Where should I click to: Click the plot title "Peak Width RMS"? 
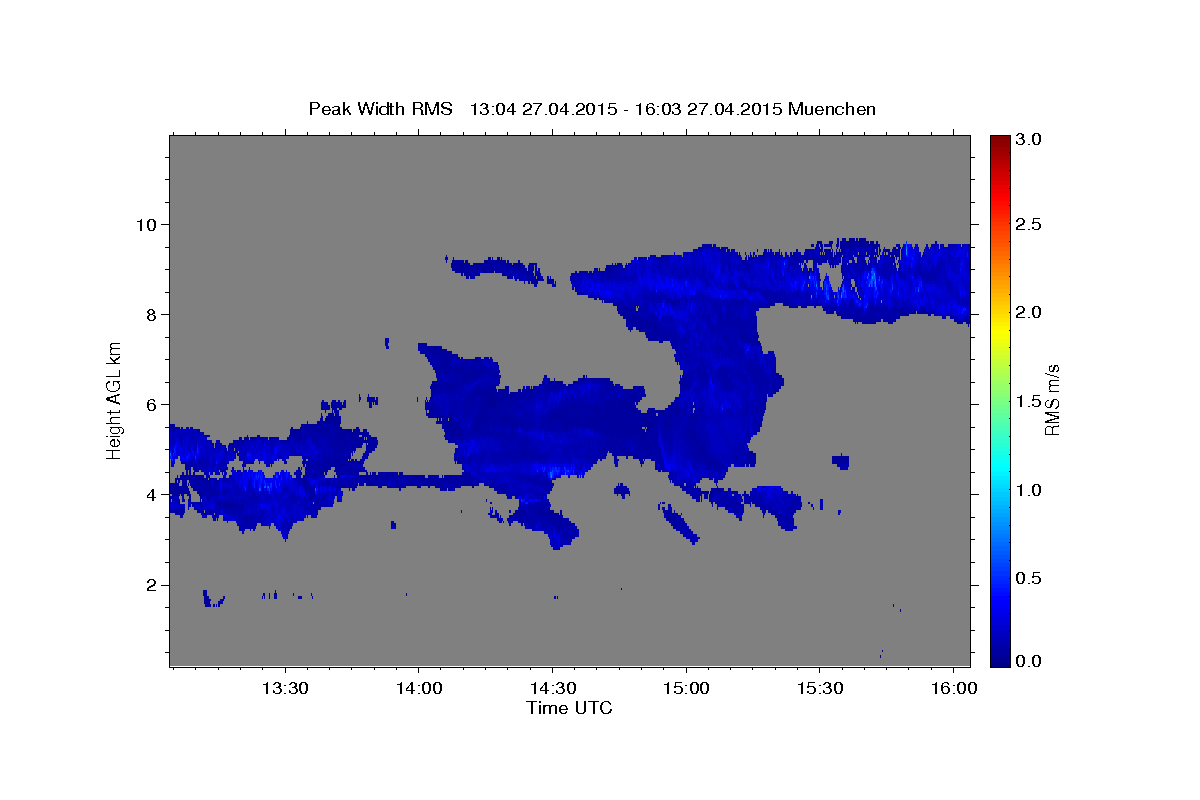[x=380, y=109]
